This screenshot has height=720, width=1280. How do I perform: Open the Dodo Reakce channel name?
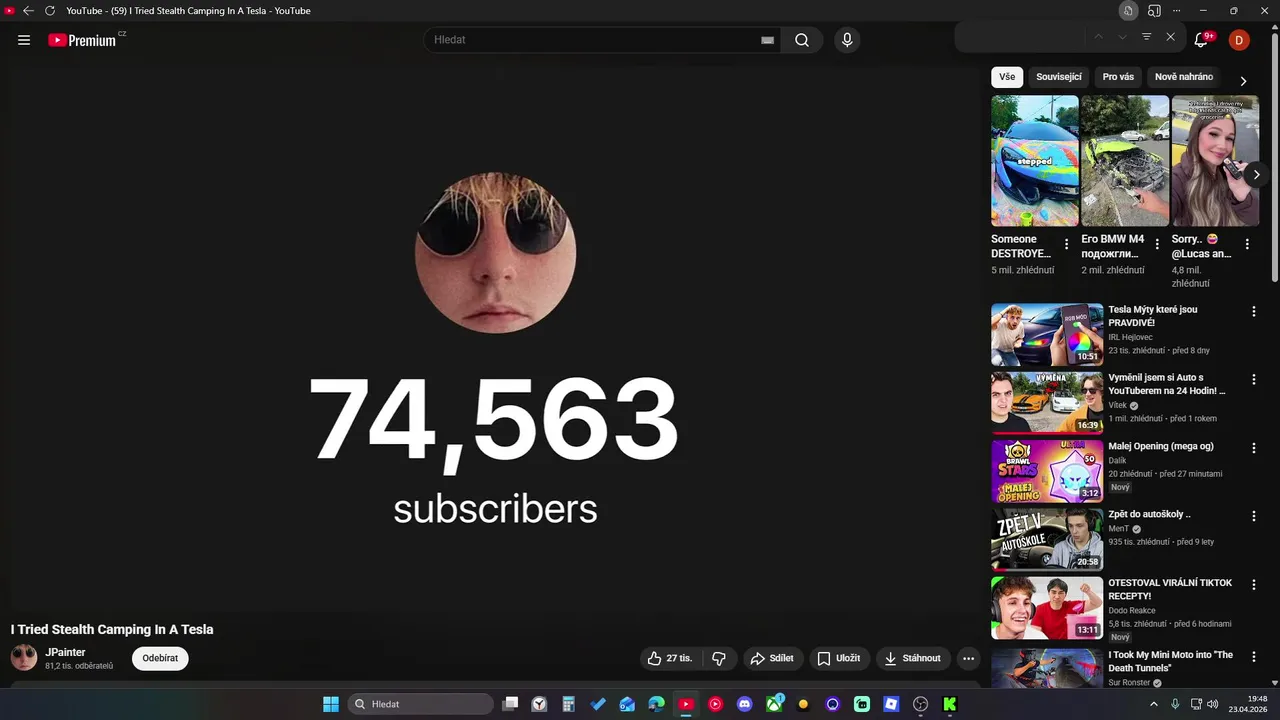(x=1132, y=610)
